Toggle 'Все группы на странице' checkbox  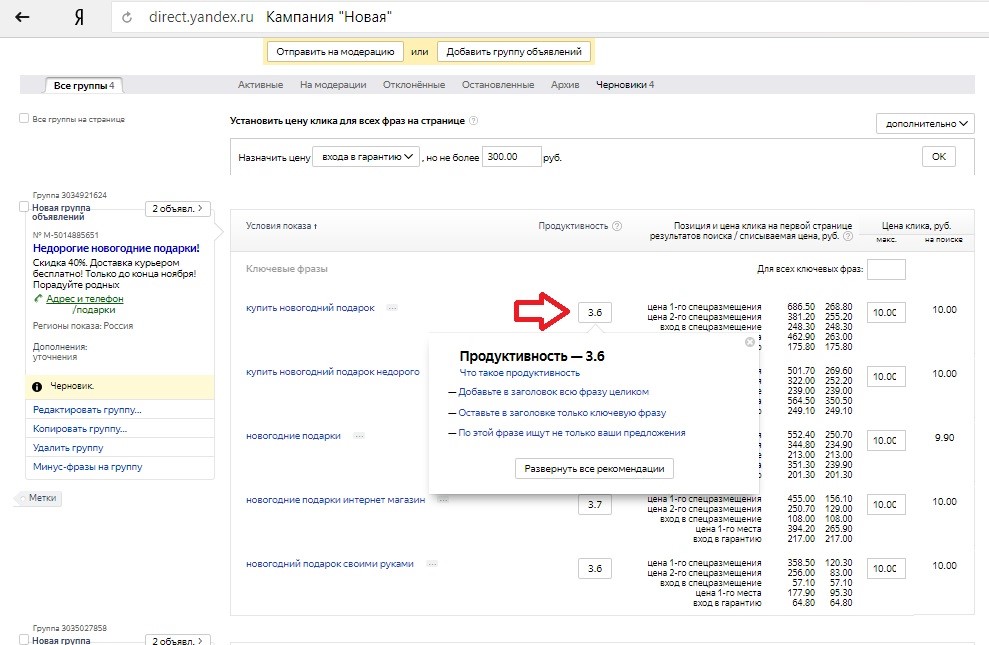tap(24, 118)
